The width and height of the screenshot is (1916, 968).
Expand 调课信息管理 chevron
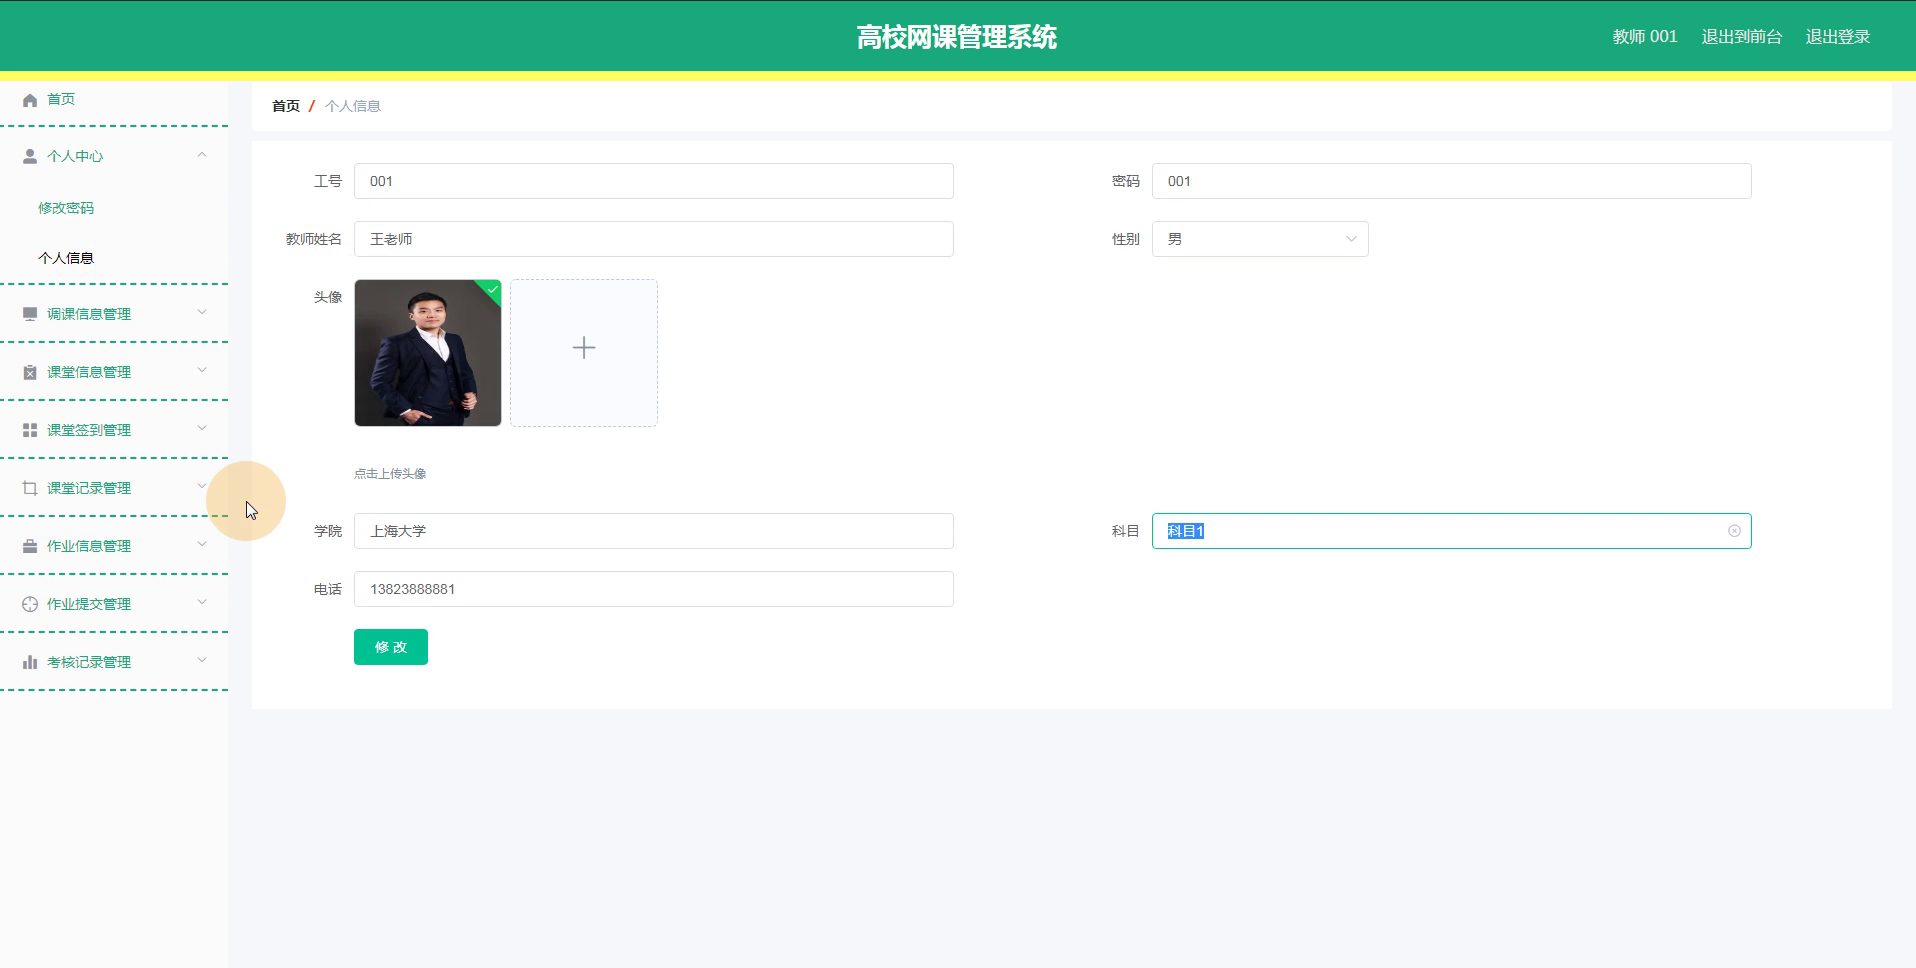(202, 312)
